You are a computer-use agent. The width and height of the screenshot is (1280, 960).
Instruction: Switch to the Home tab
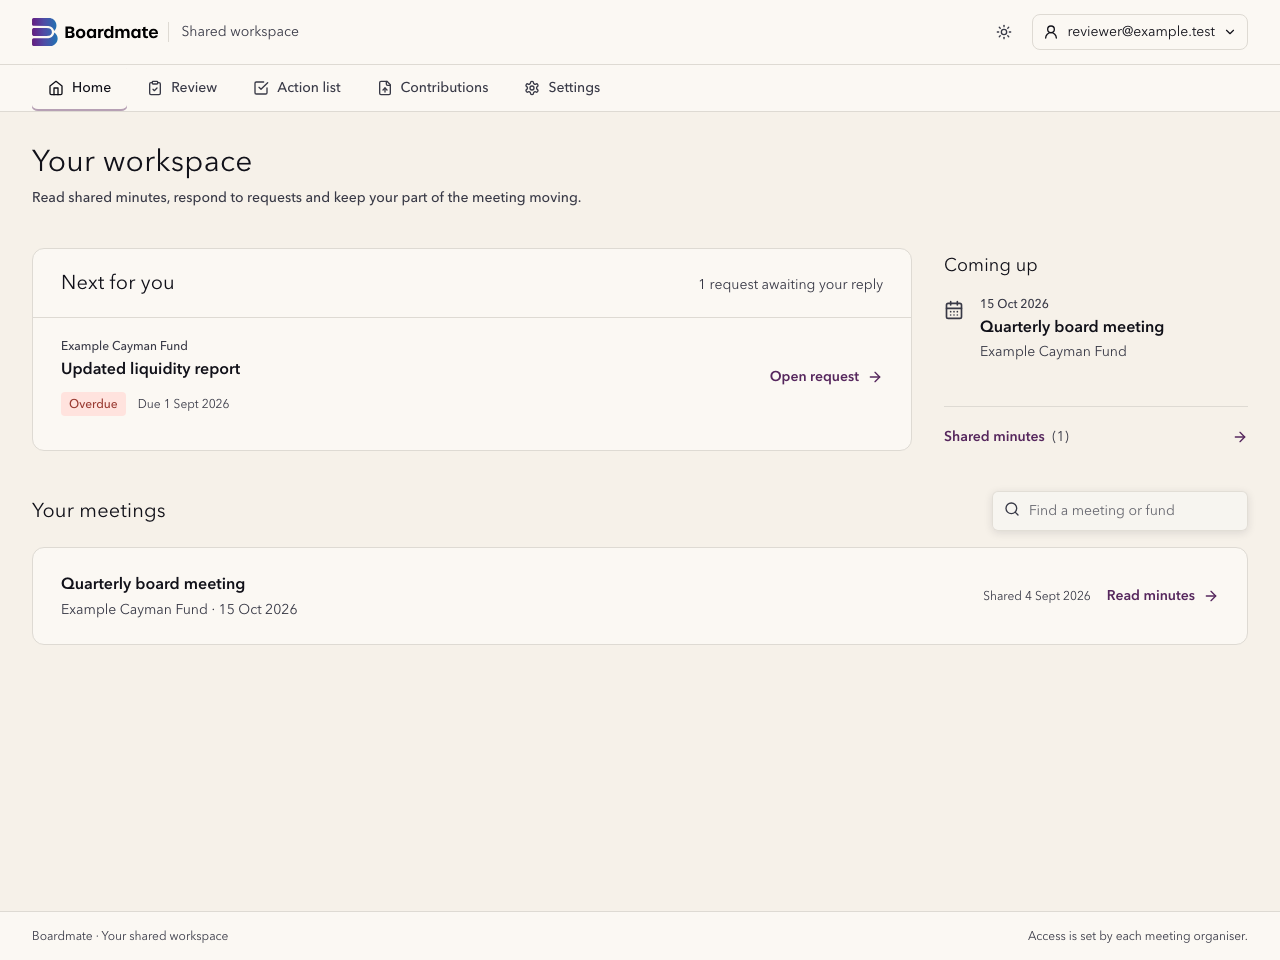tap(79, 88)
